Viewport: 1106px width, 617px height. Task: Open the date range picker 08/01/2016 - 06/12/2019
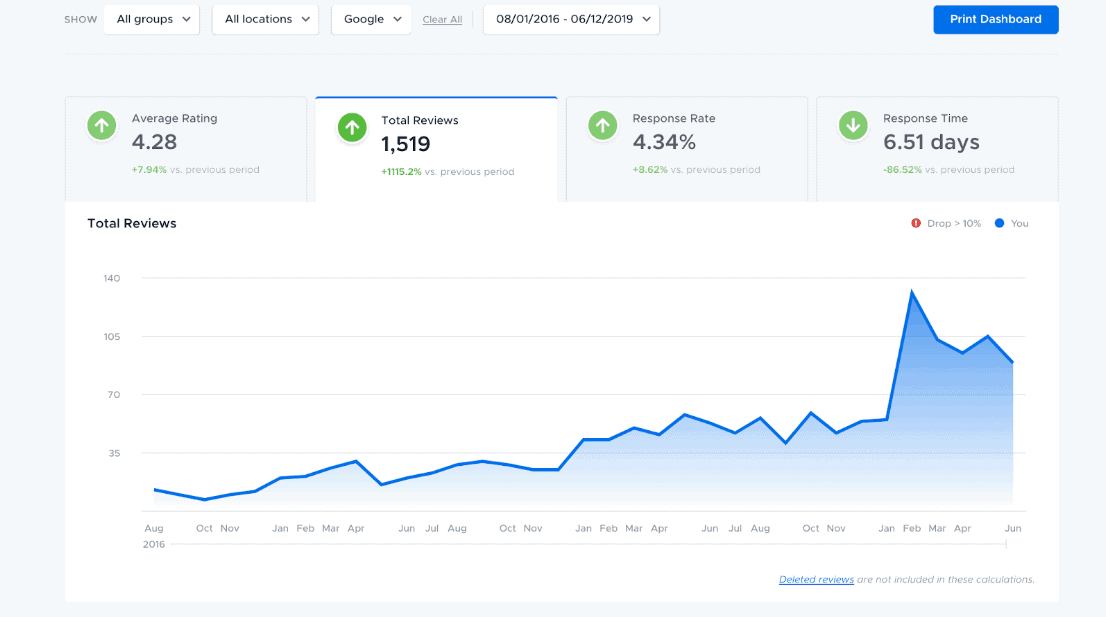point(571,19)
